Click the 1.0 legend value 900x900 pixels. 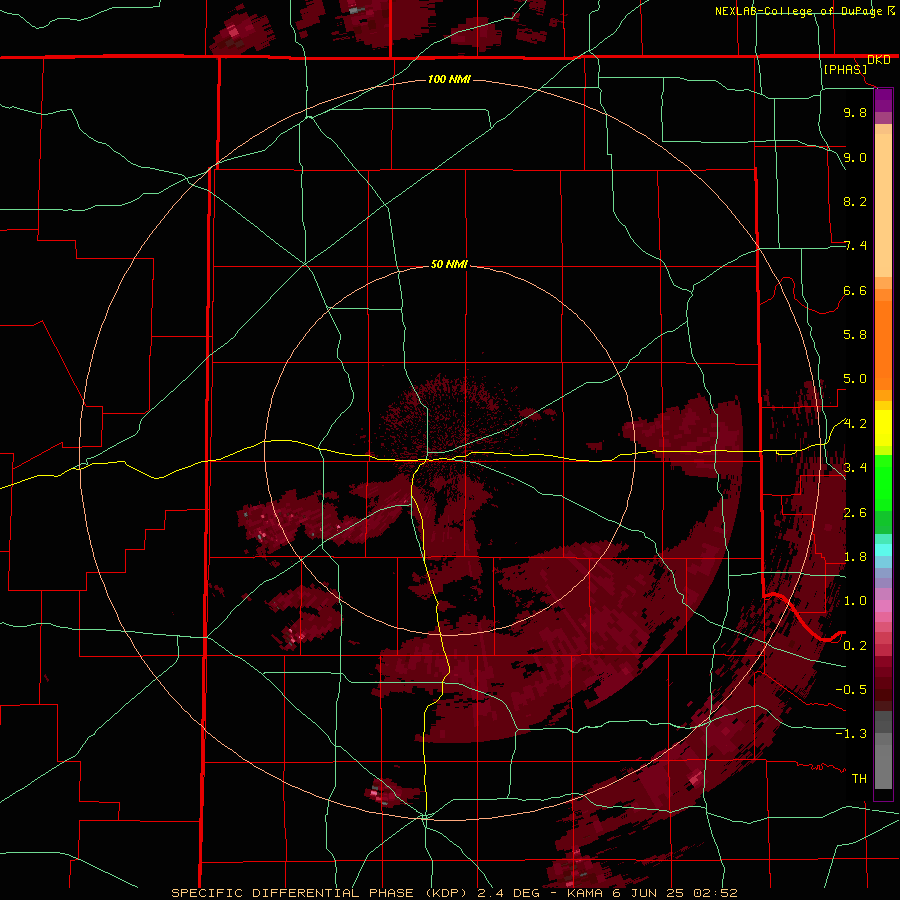pyautogui.click(x=855, y=600)
